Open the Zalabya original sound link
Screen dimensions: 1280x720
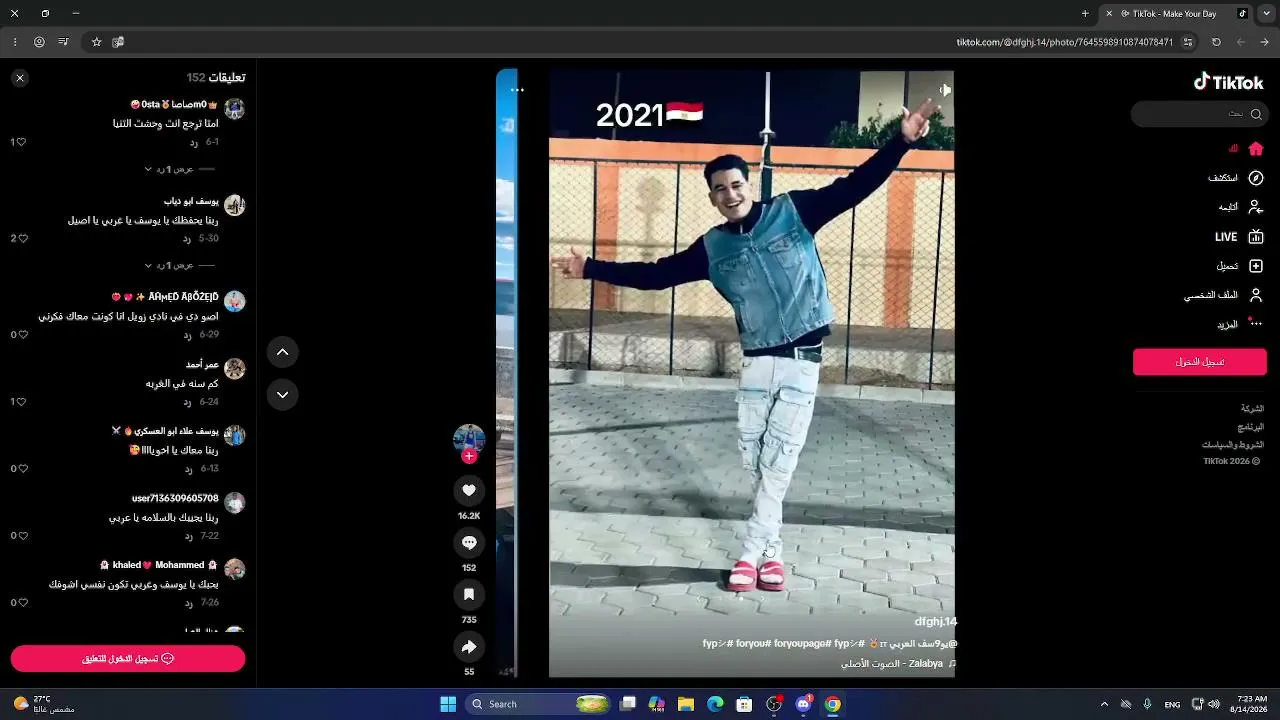[x=899, y=663]
